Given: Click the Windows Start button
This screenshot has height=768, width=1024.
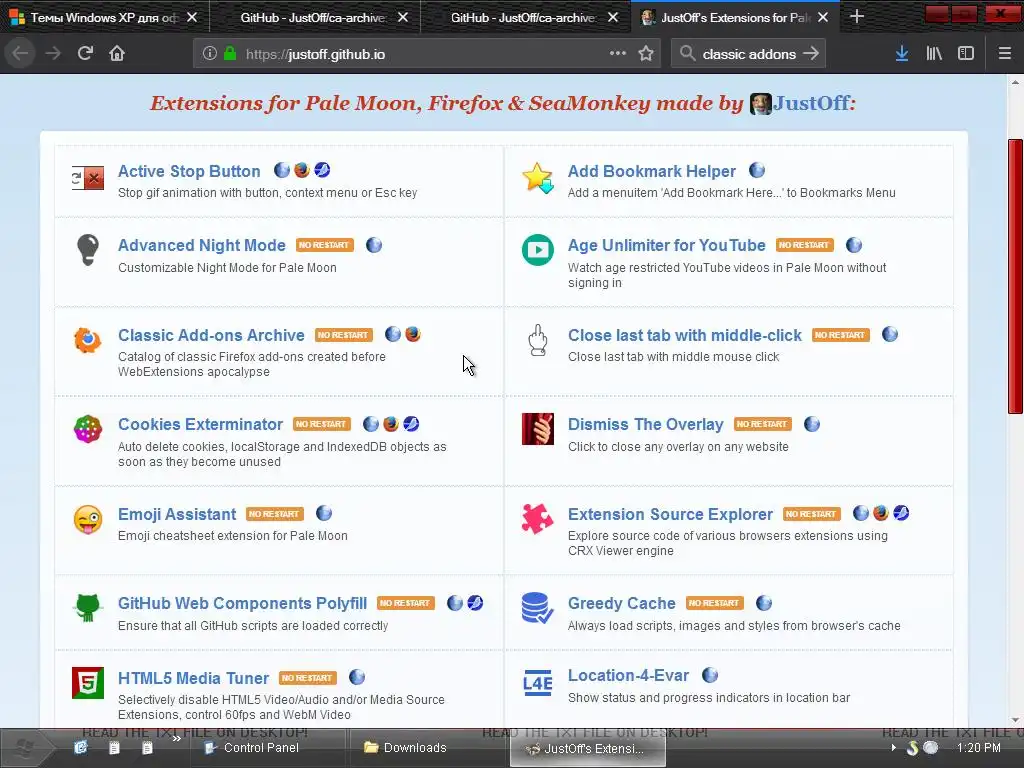Looking at the screenshot, I should point(24,746).
